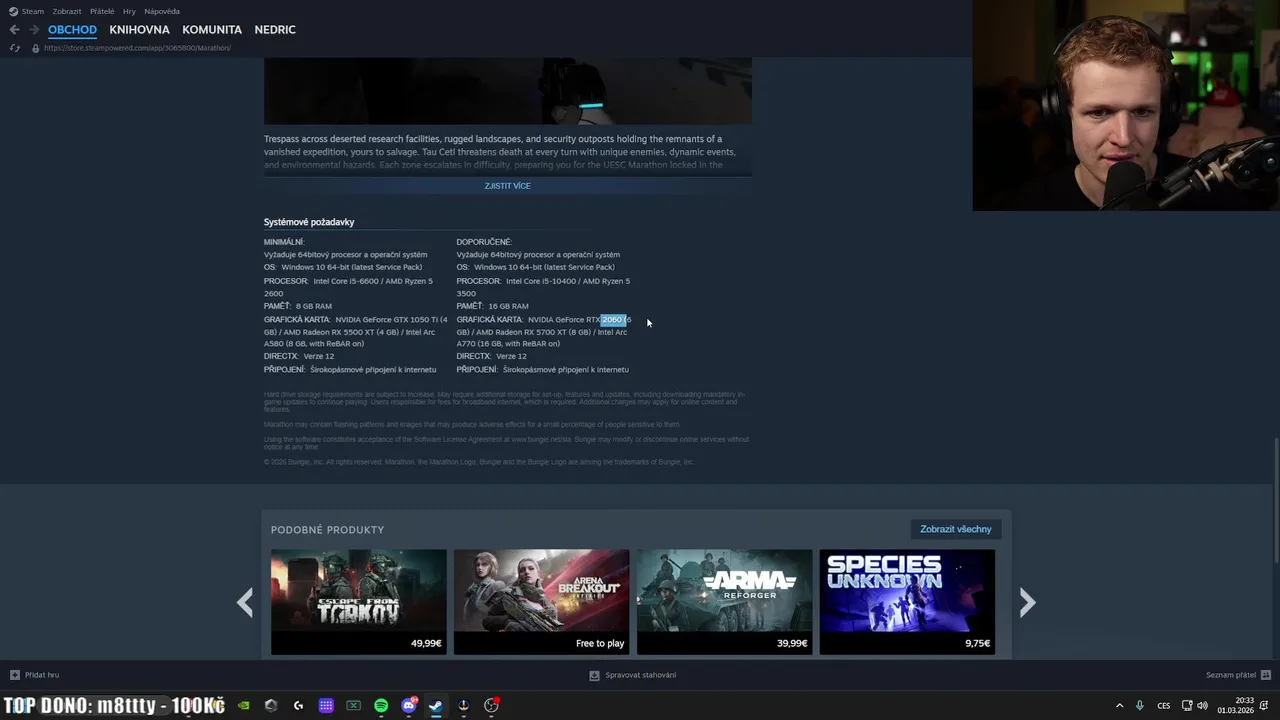Show next similar products with right arrow
The width and height of the screenshot is (1280, 720).
click(x=1027, y=602)
